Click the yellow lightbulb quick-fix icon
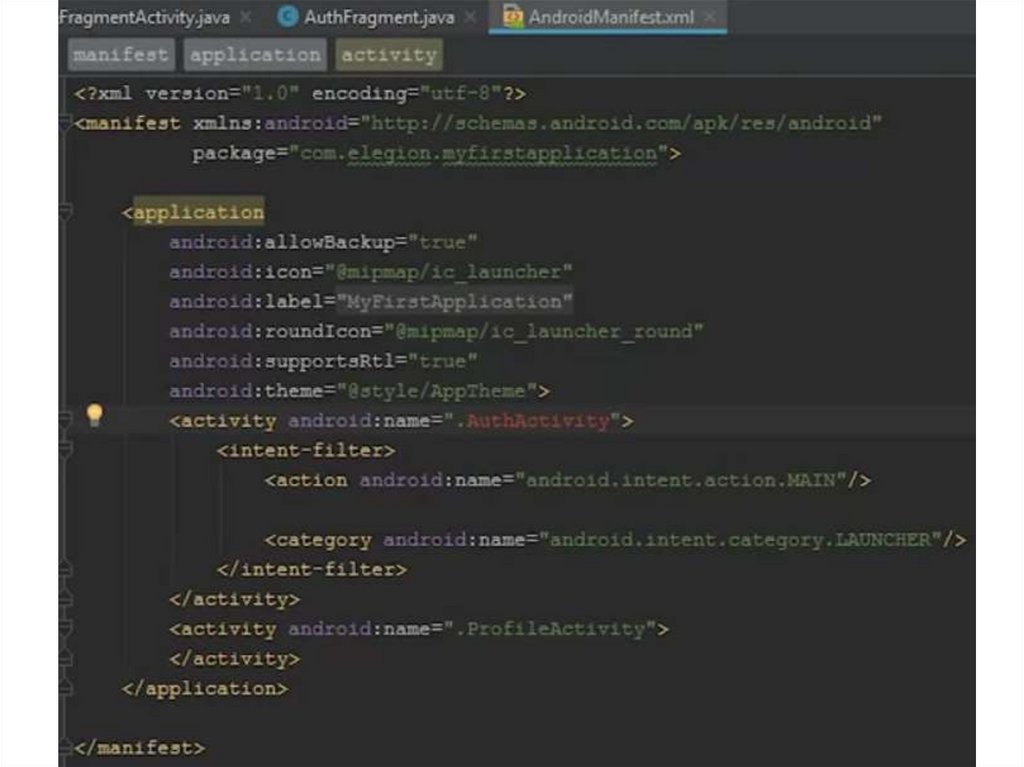Screen dimensions: 1024x767 (94, 416)
